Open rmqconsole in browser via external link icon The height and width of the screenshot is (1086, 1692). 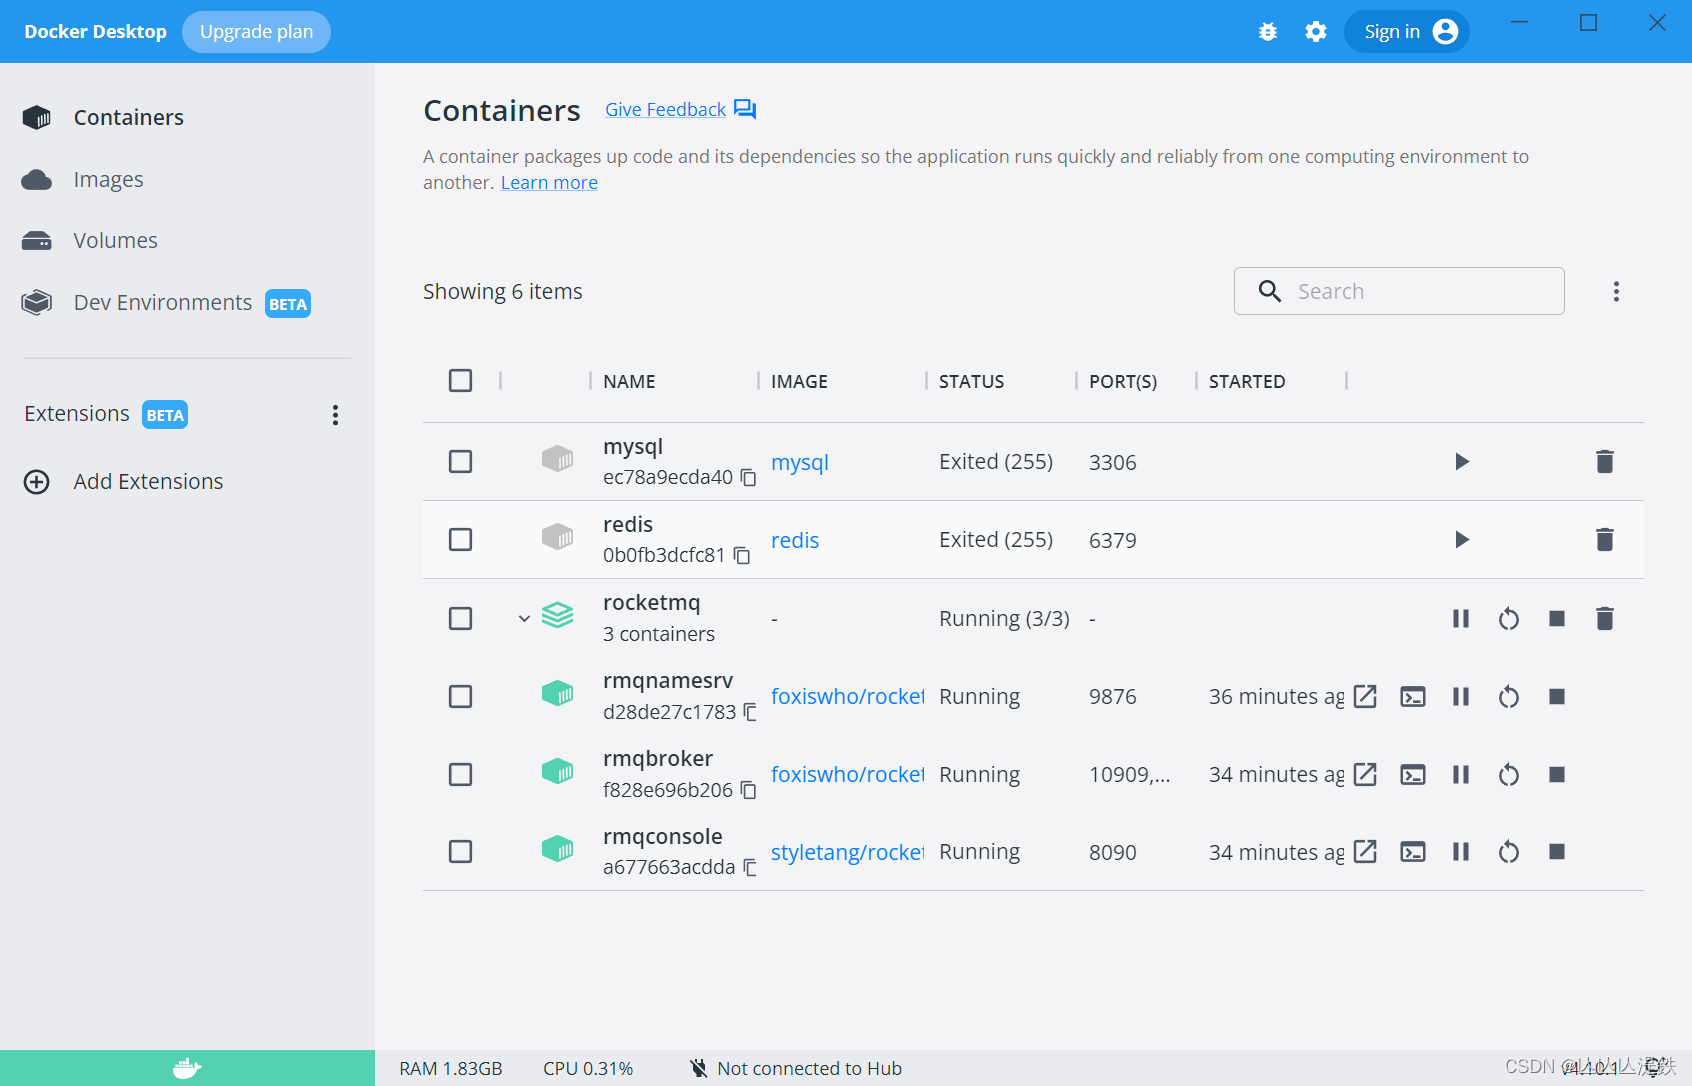pyautogui.click(x=1364, y=851)
